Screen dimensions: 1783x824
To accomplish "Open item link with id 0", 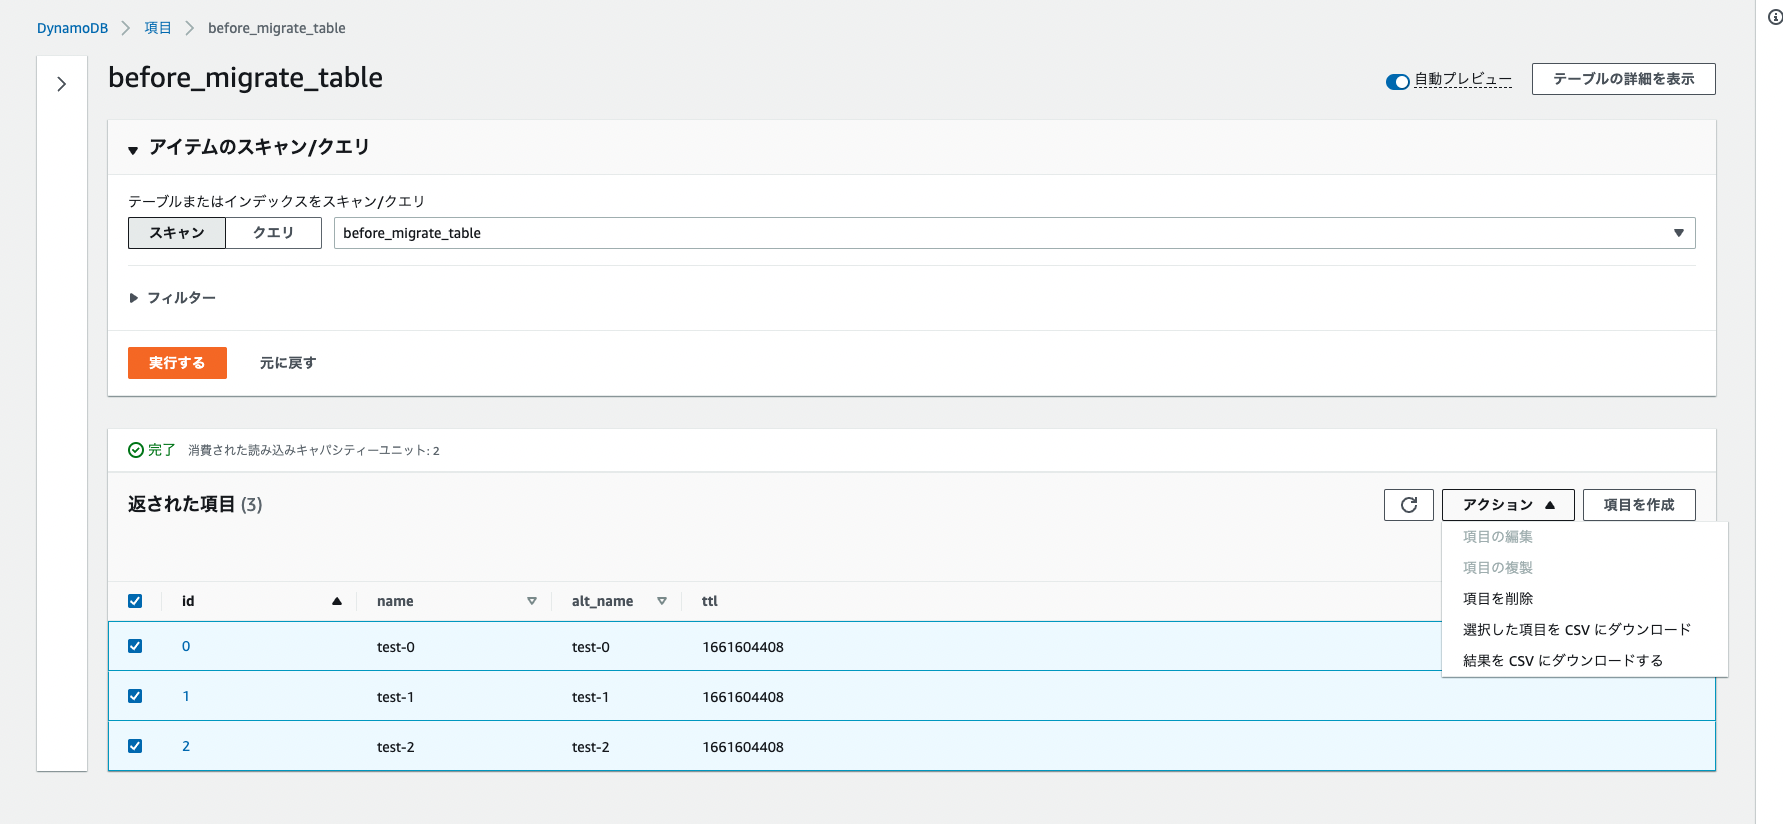I will coord(186,646).
